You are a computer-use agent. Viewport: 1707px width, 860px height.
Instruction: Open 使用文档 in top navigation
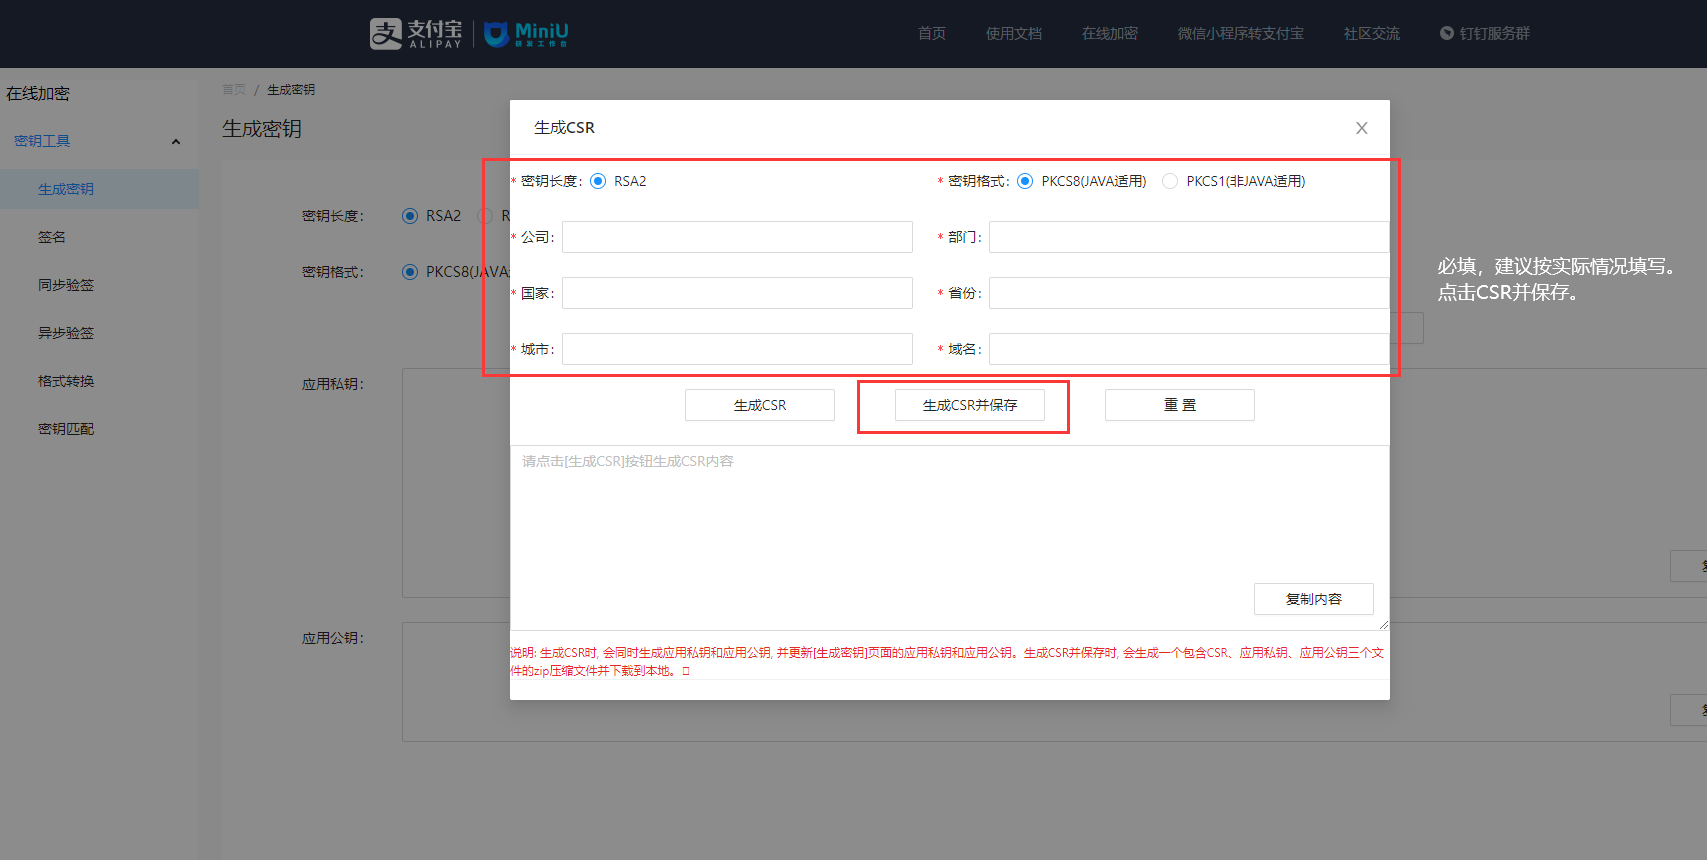coord(1014,34)
